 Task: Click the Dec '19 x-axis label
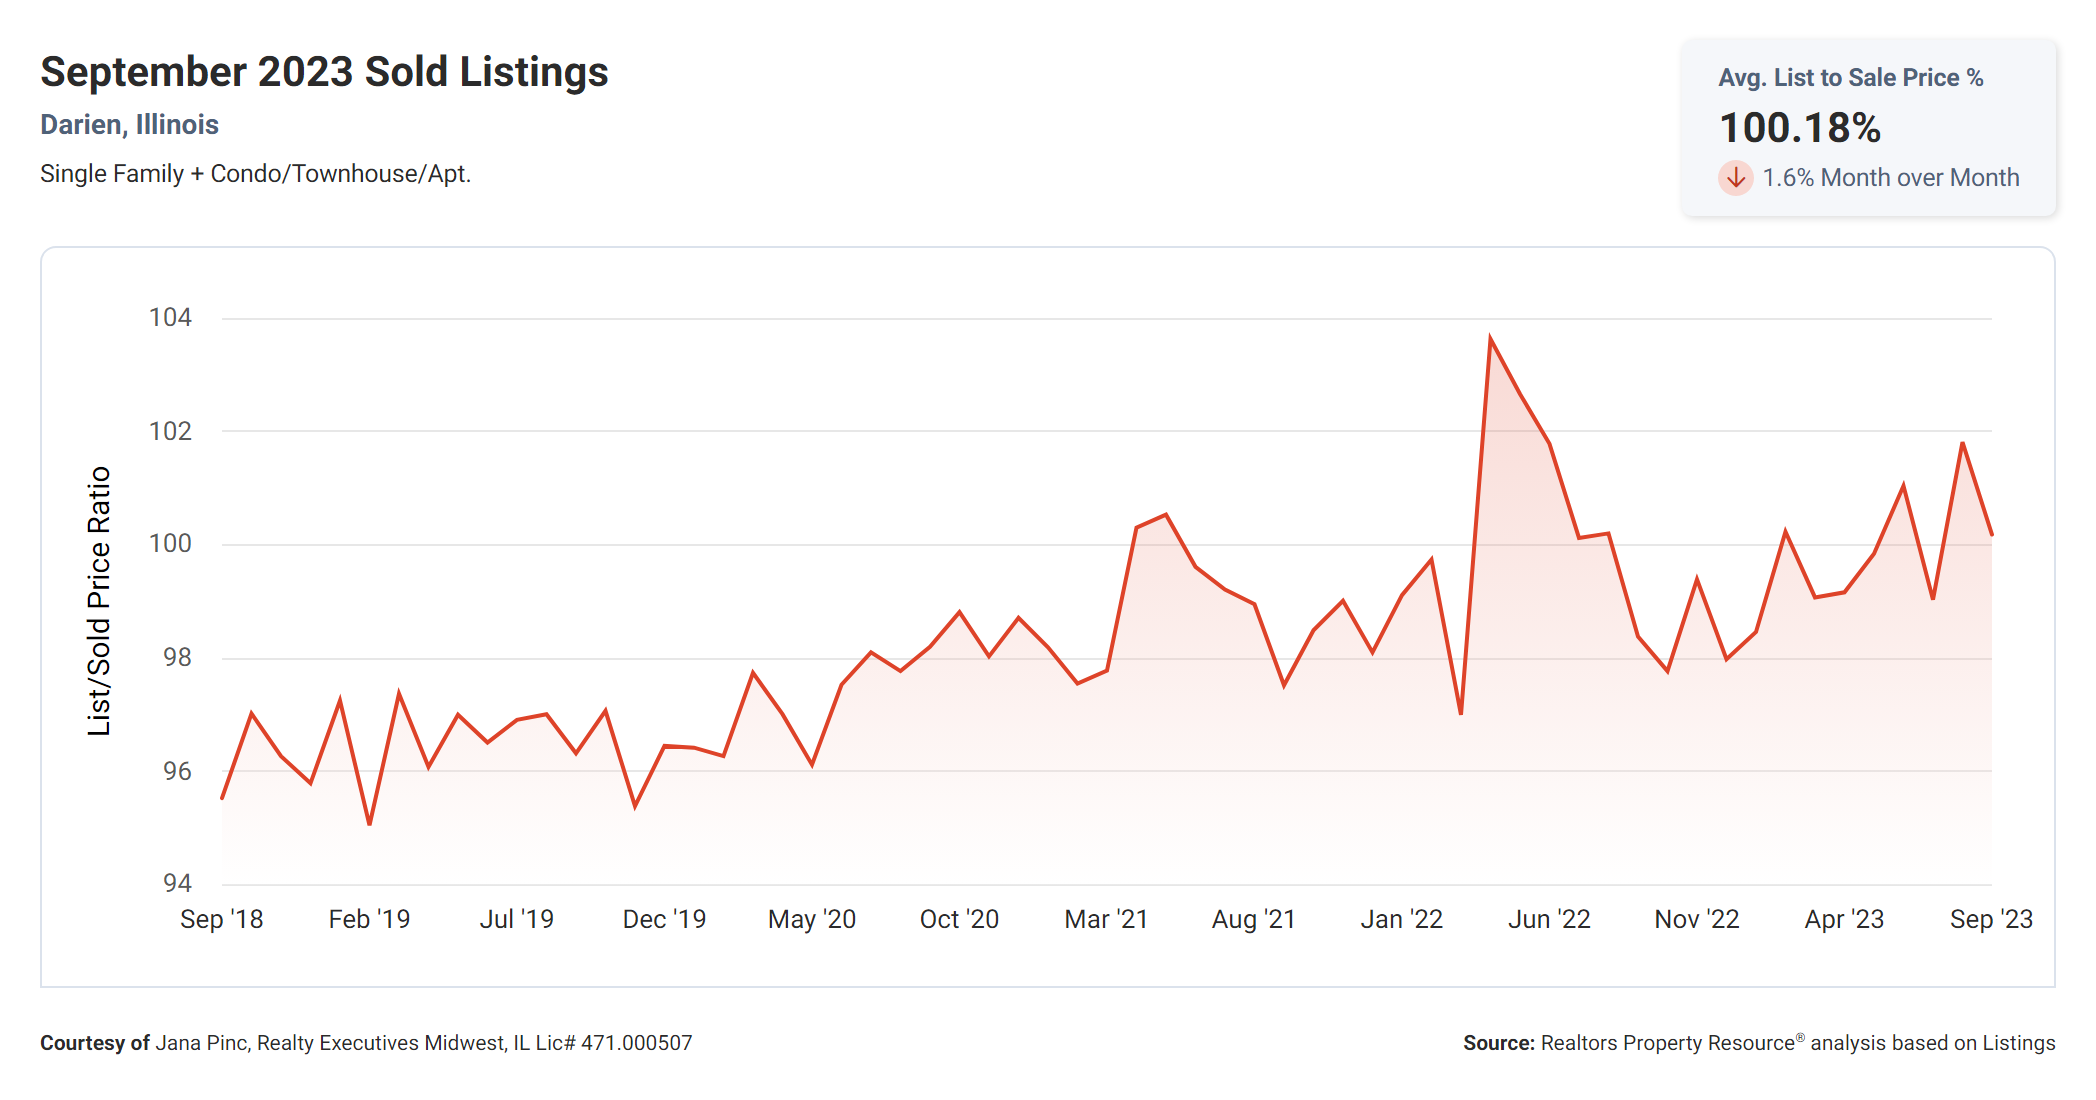(x=664, y=919)
